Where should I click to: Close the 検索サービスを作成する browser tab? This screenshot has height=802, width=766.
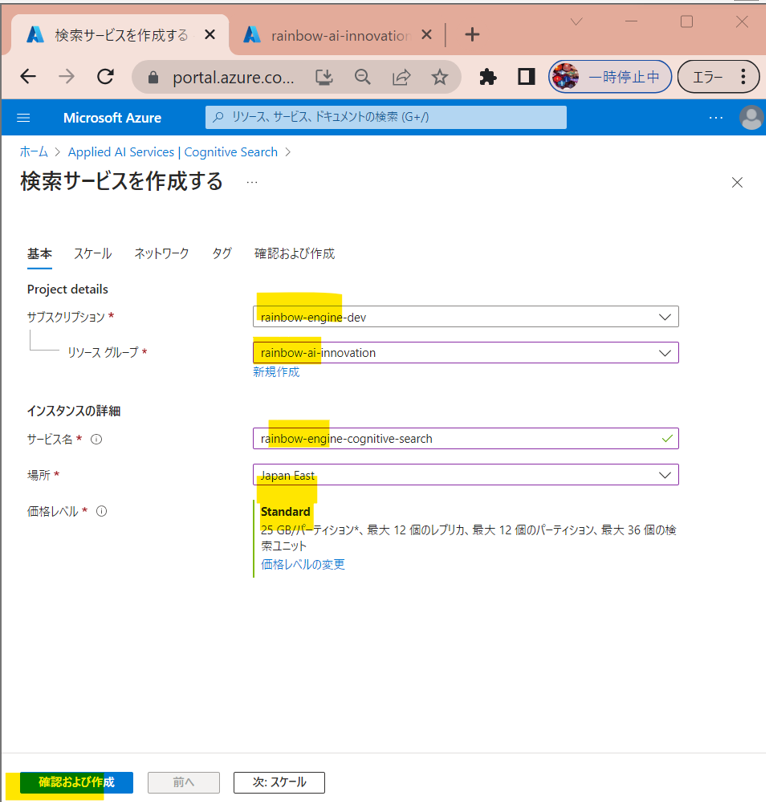click(210, 35)
